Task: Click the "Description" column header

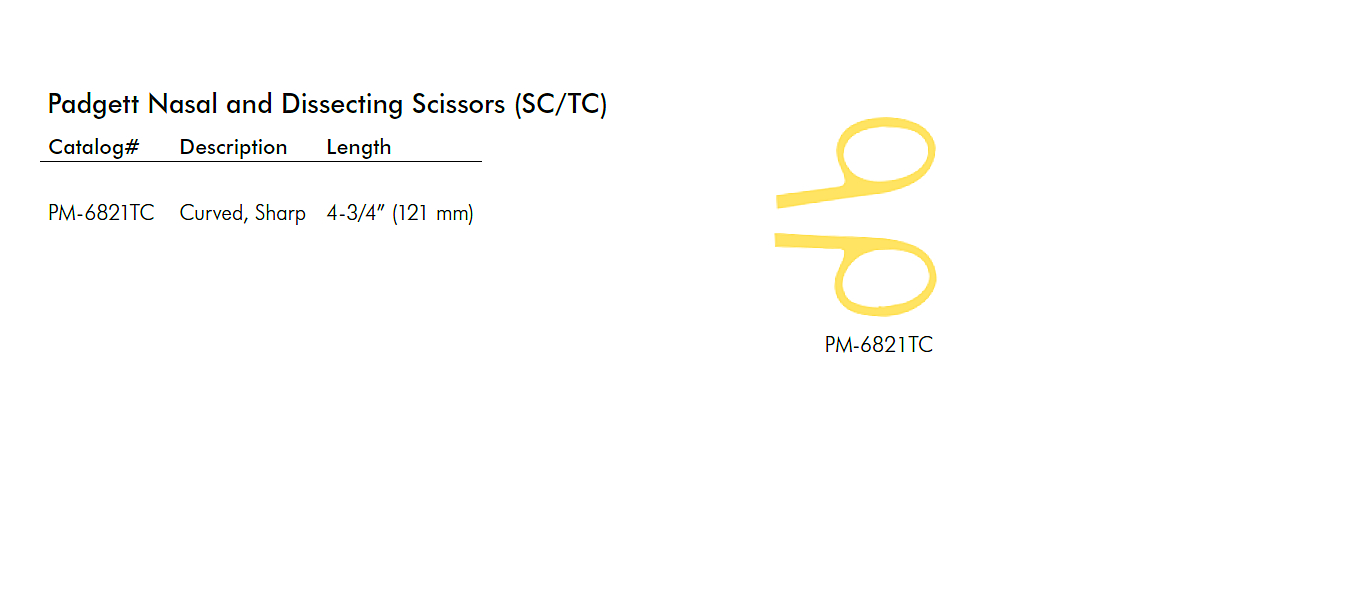Action: tap(233, 147)
